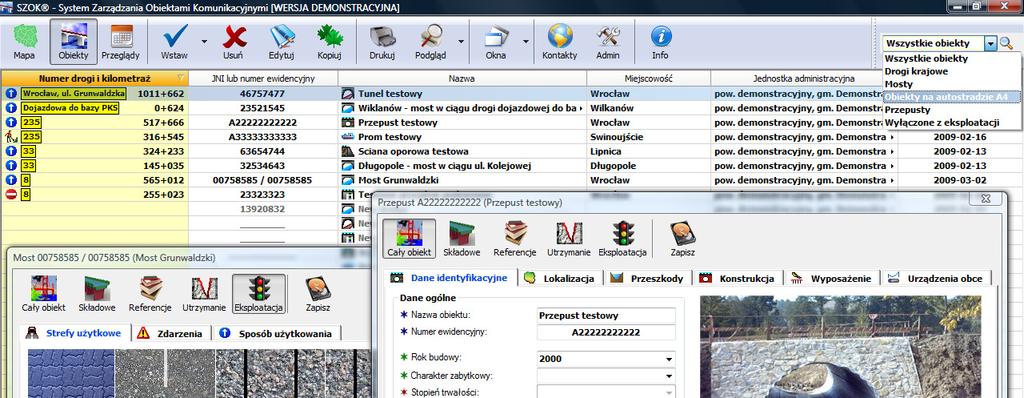Viewport: 1024px width, 398px height.
Task: Click Referencje in the Przepust window
Action: (x=515, y=239)
